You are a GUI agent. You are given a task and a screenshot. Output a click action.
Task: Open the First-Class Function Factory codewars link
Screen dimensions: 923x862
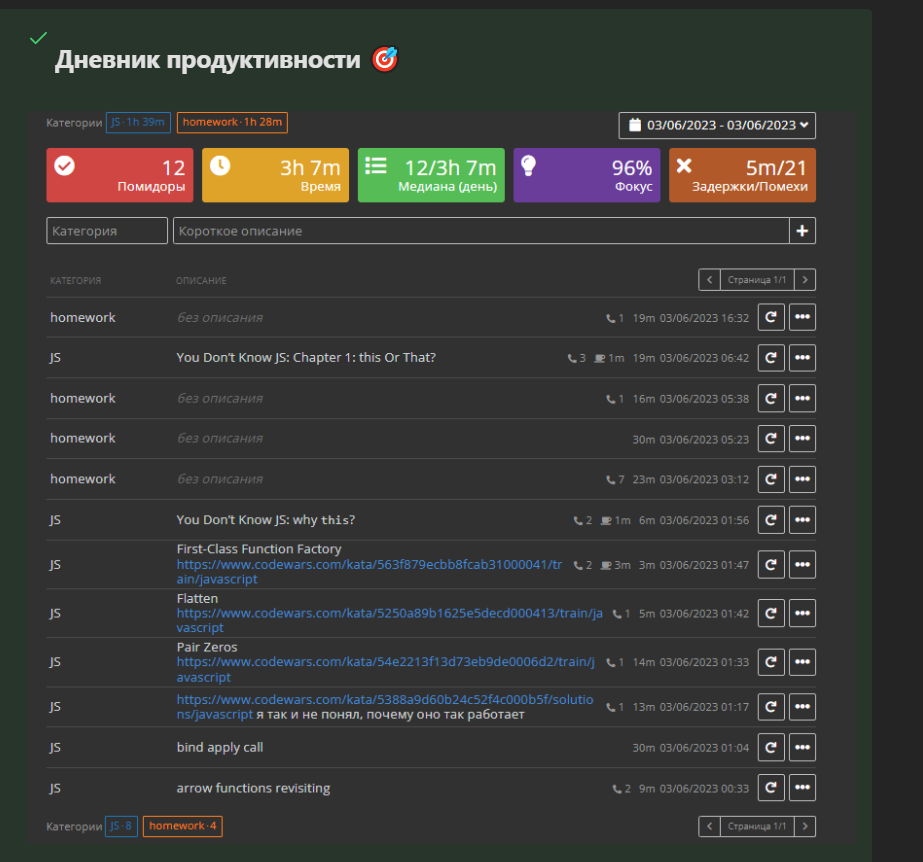click(362, 565)
